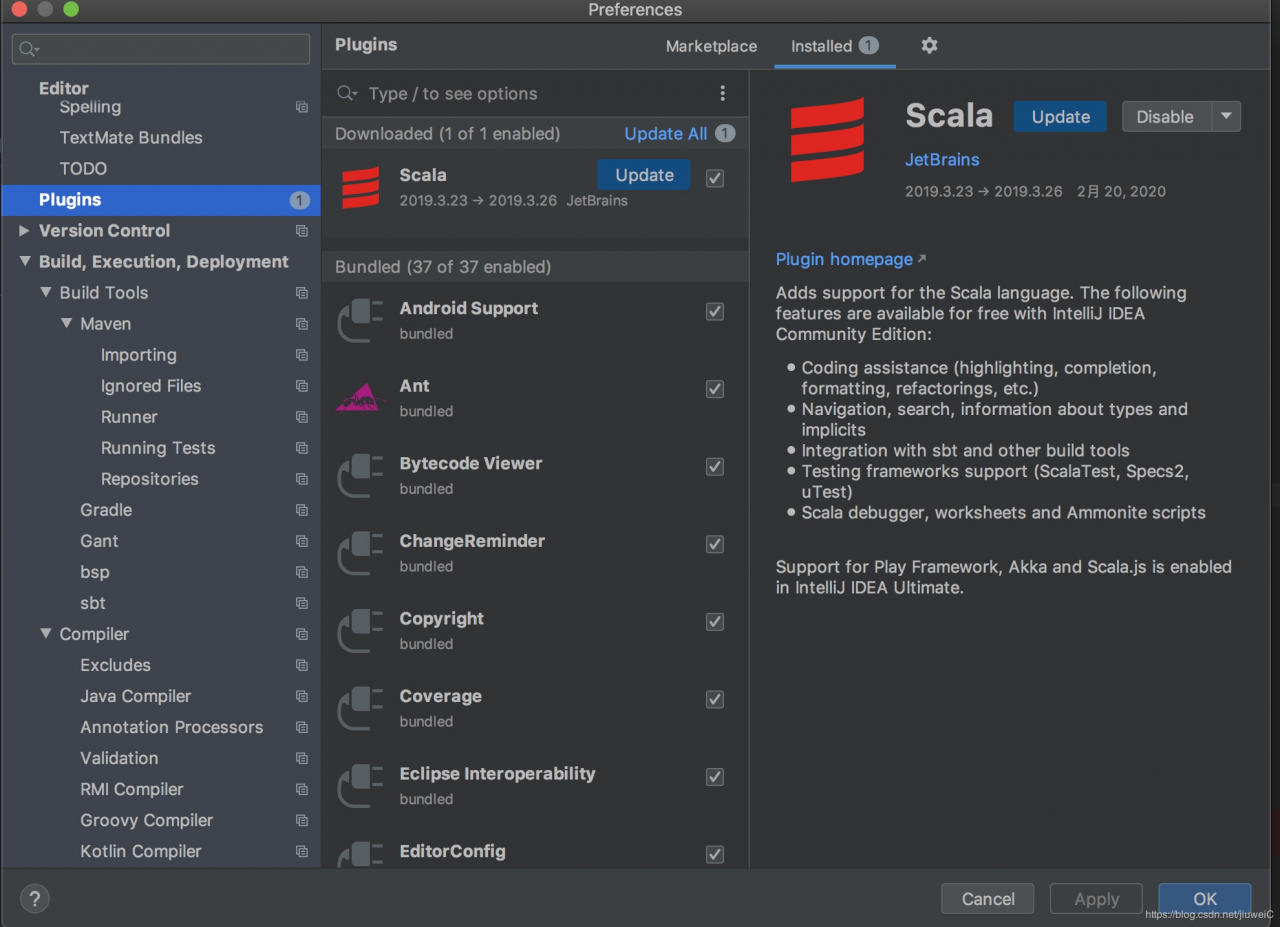Click the project-level icon beside Gradle
Screen dimensions: 1280x927
pos(302,510)
